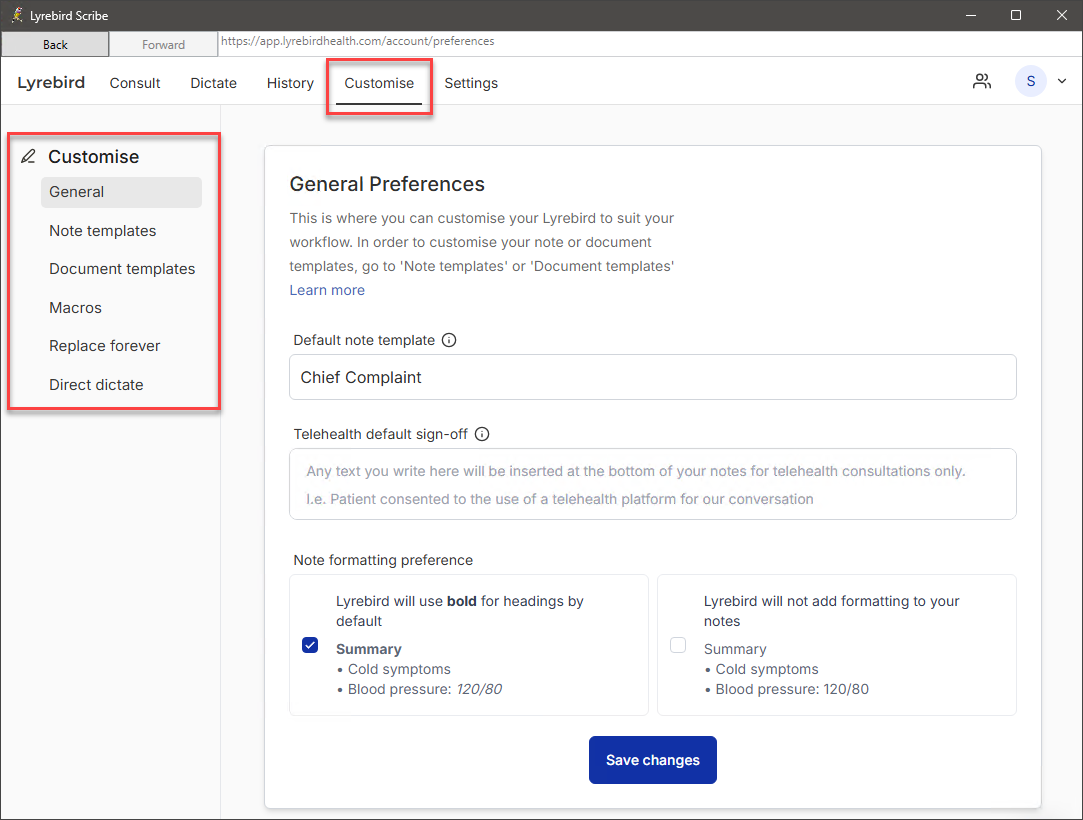The image size is (1083, 820).
Task: Click the Lyrebird Scribe app icon in title bar
Action: [x=17, y=15]
